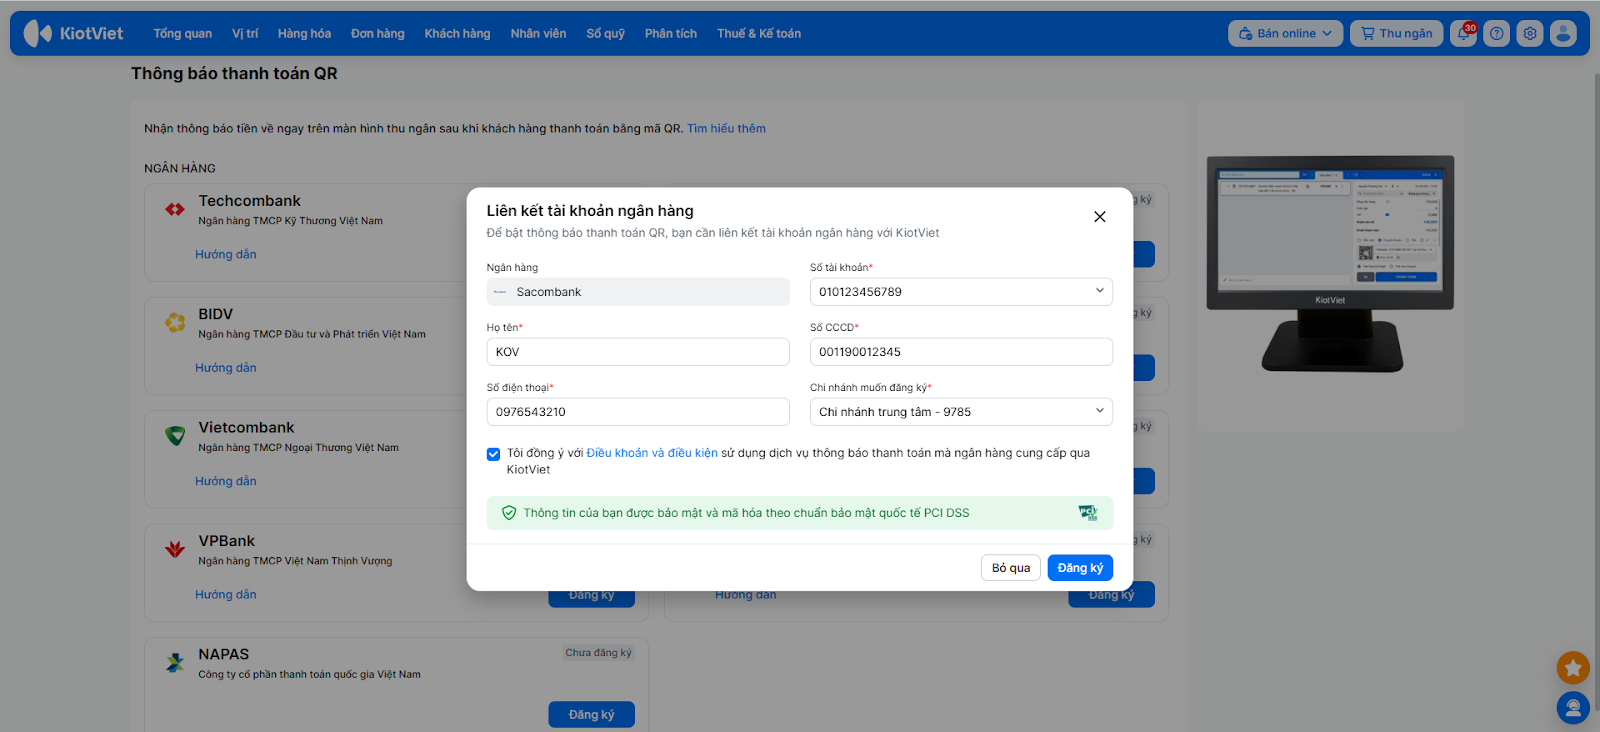Image resolution: width=1600 pixels, height=732 pixels.
Task: Open the VPBank Hướng dẫn link
Action: coord(226,594)
